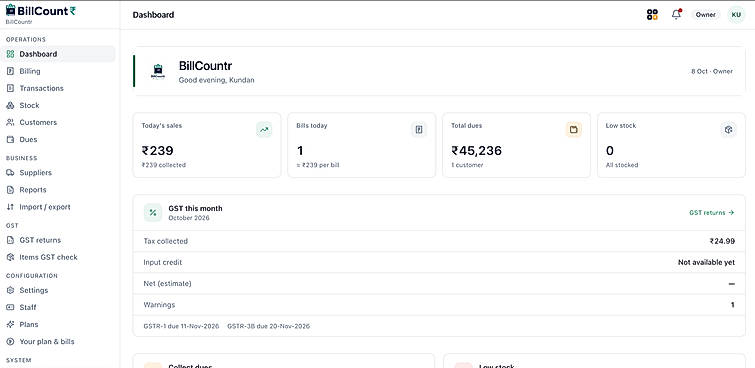Click the Low stock box icon
This screenshot has height=368, width=755.
[x=729, y=130]
